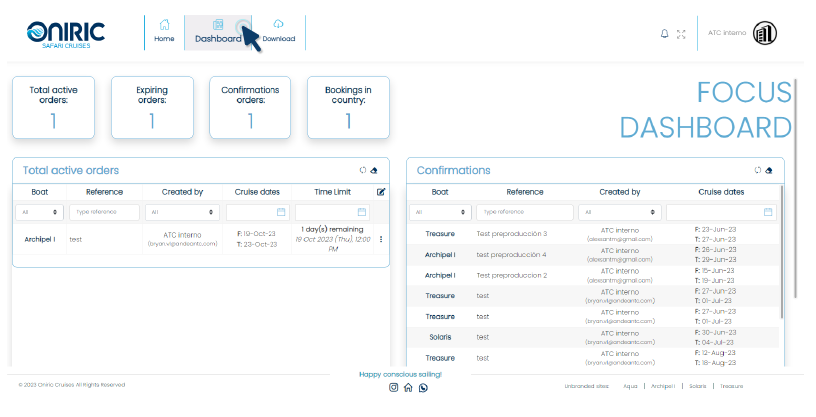Viewport: 816px width, 417px height.
Task: Open the ATC interno profile avatar
Action: 765,33
